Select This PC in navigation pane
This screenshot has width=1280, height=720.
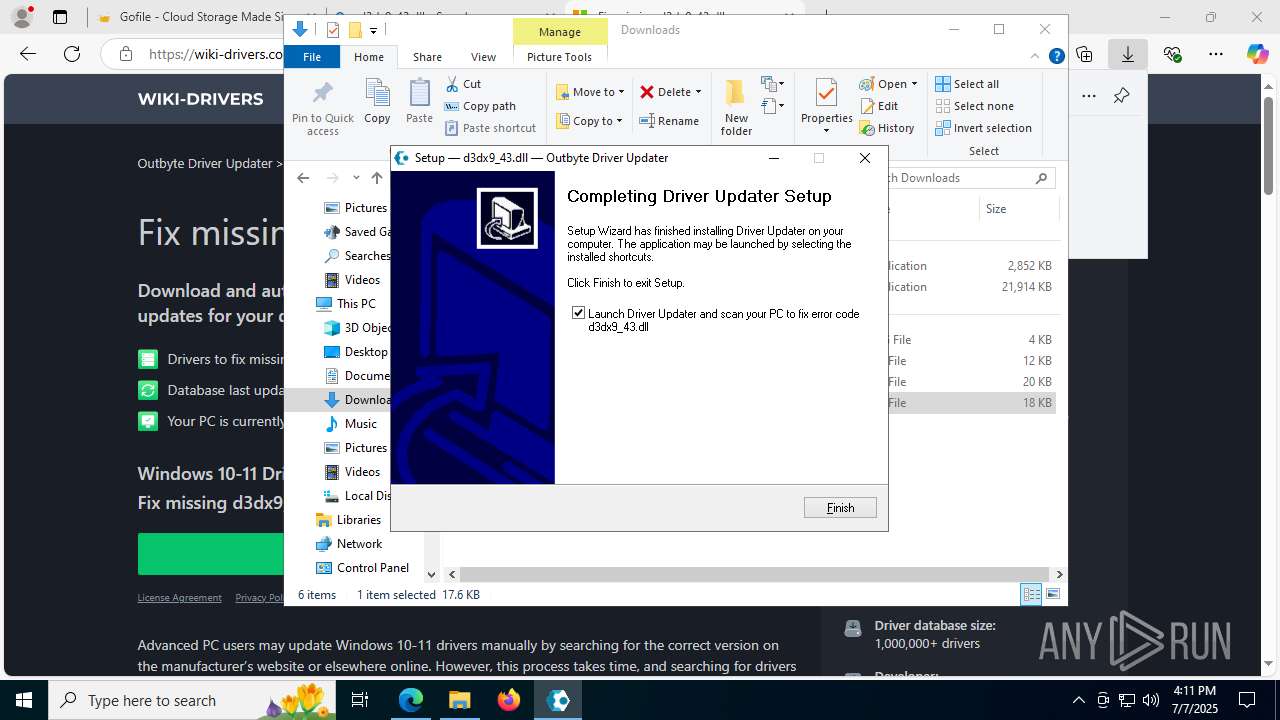pos(346,304)
